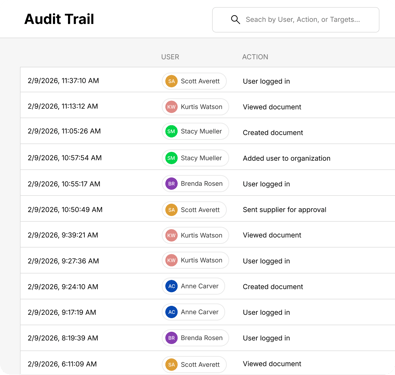This screenshot has height=375, width=395.
Task: Click 'Viewed document' at 9:39:21 AM
Action: pyautogui.click(x=272, y=235)
